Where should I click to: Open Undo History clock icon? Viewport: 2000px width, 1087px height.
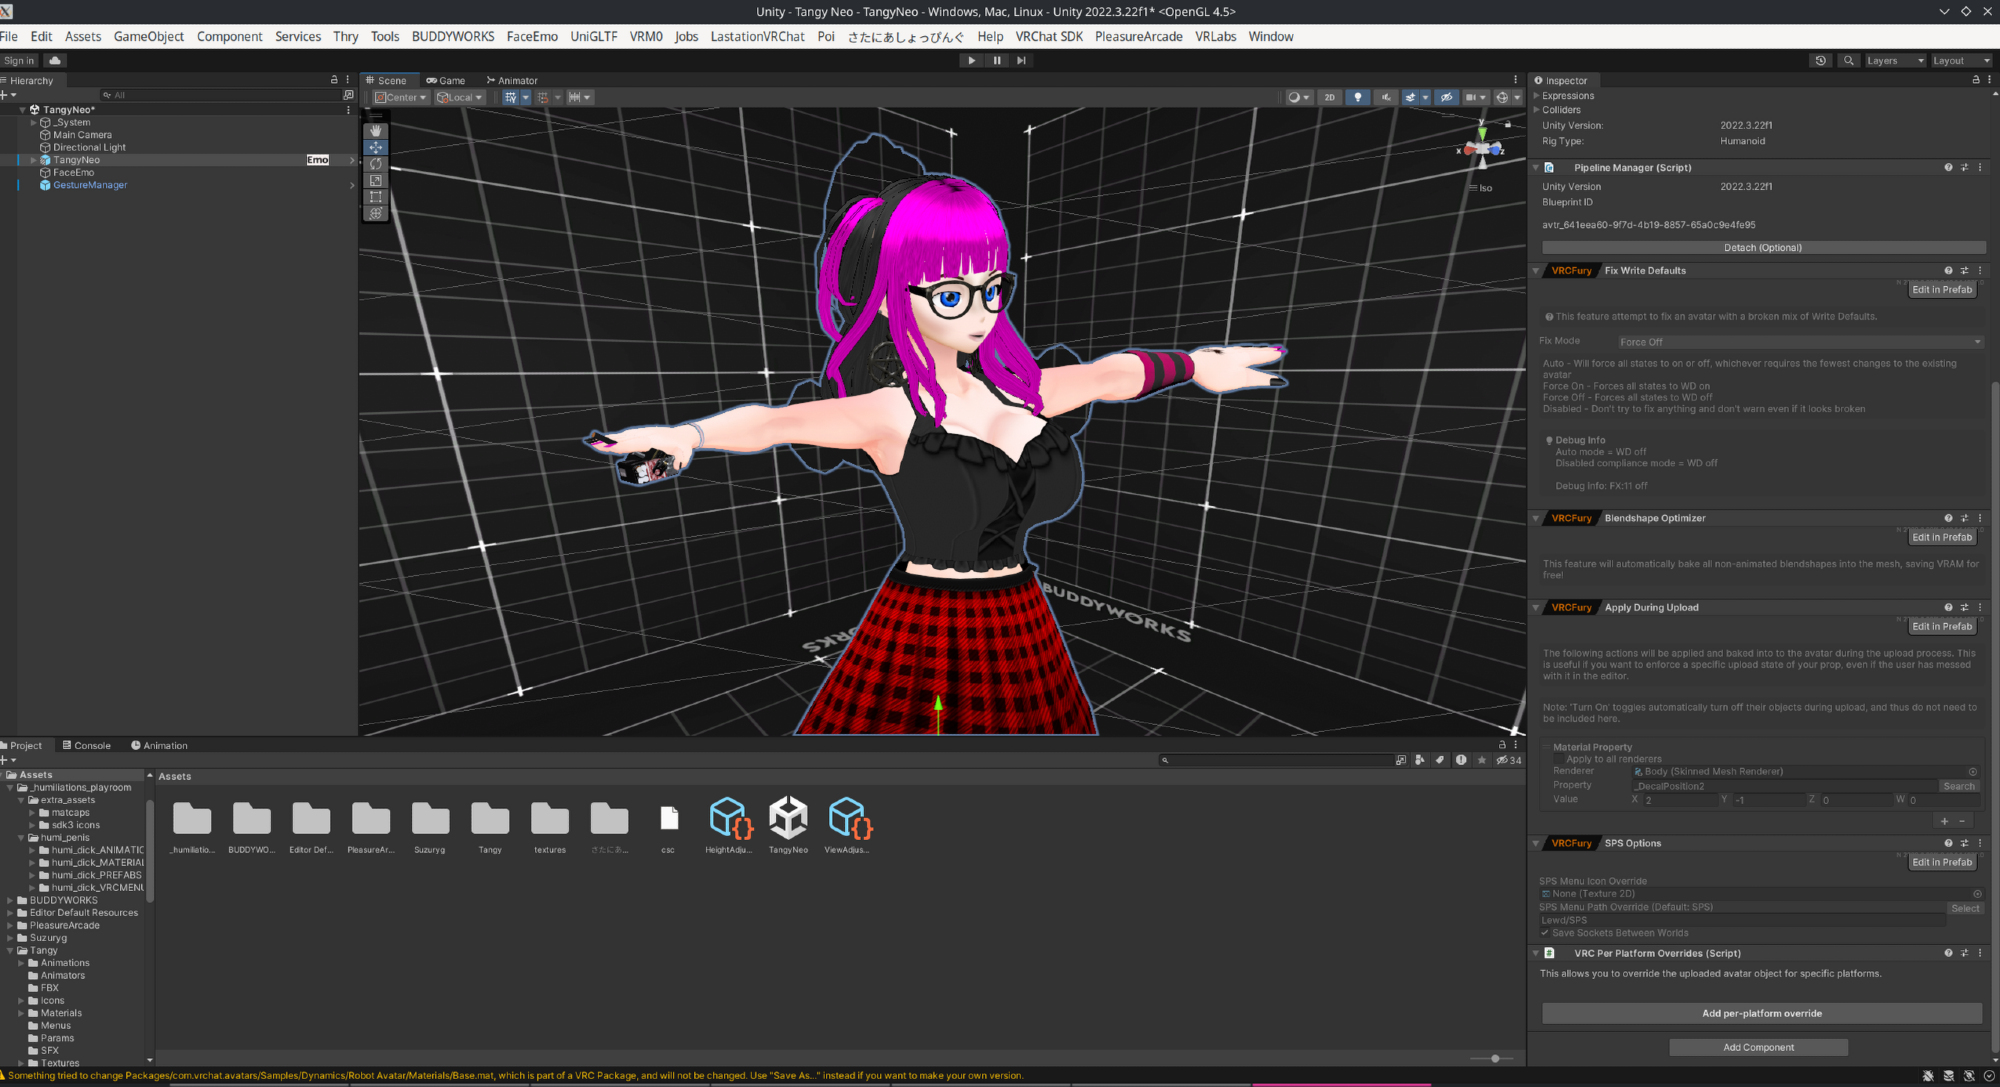pyautogui.click(x=1820, y=60)
